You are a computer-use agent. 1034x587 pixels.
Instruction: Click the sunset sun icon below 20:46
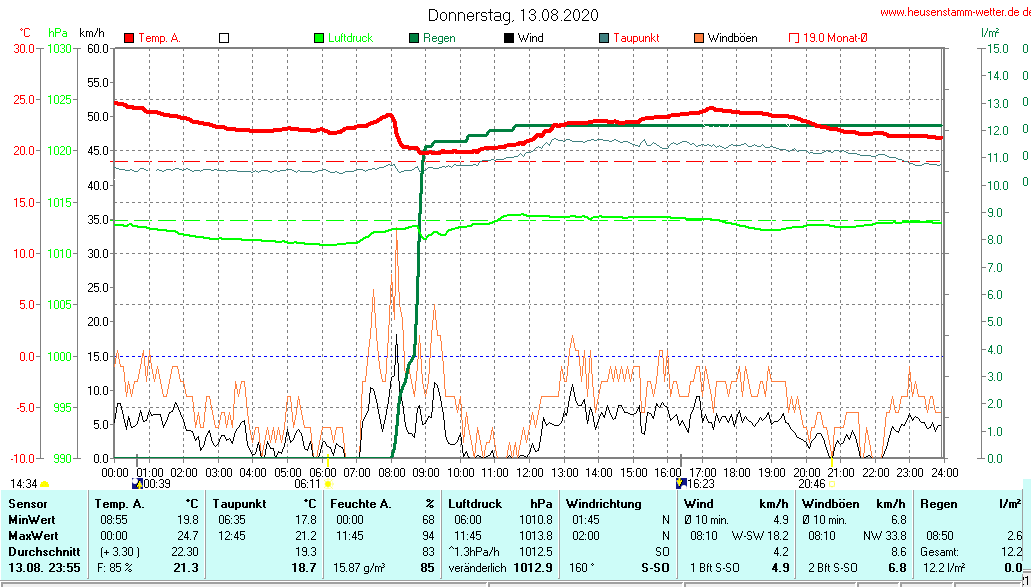click(832, 484)
